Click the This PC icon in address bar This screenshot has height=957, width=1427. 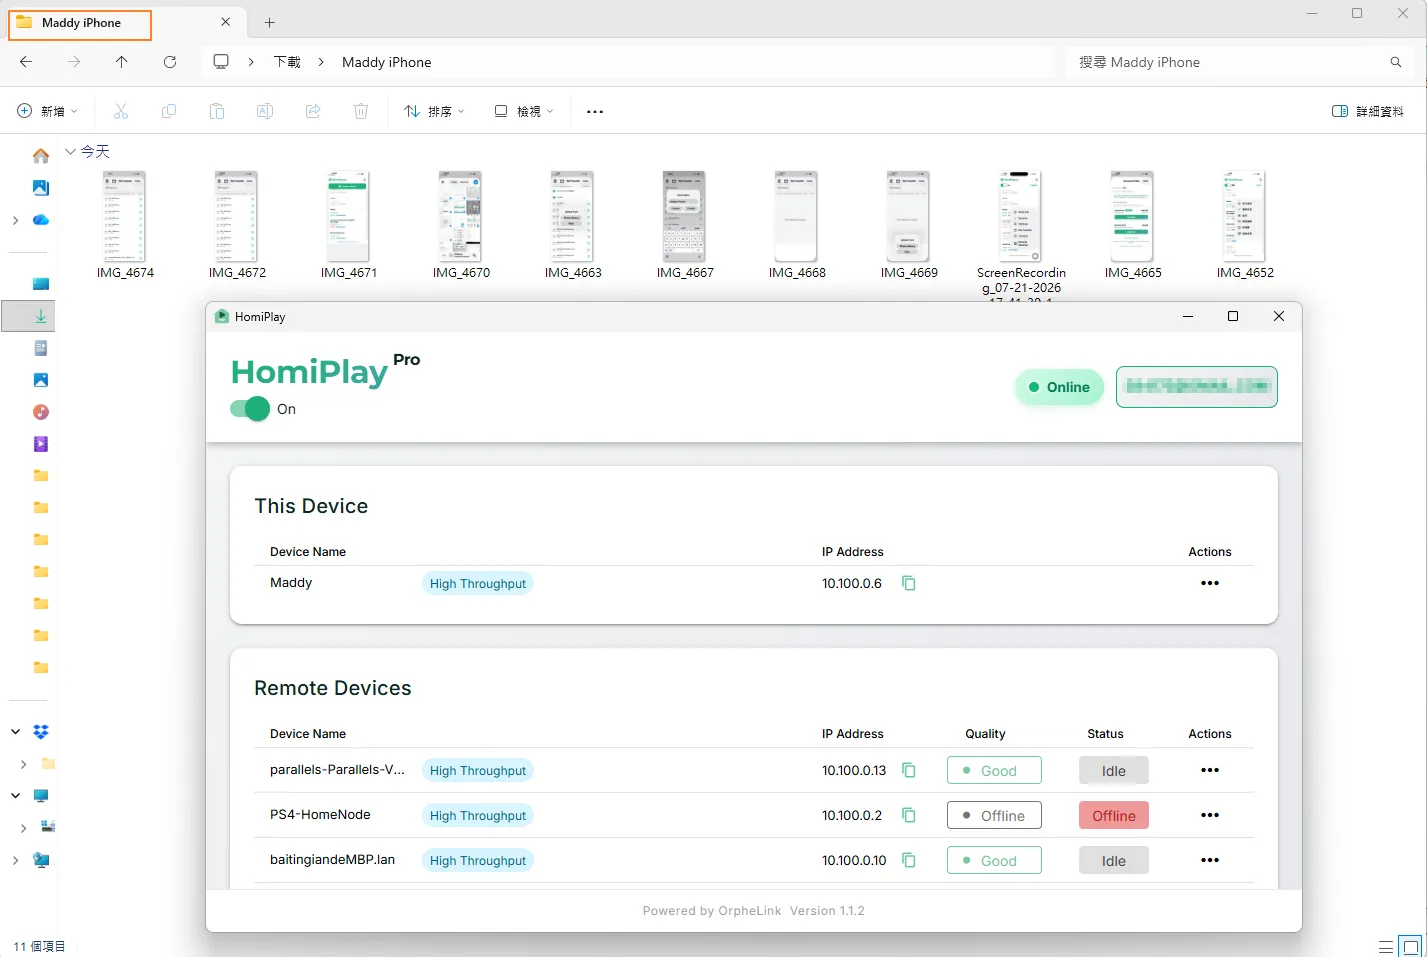[221, 62]
